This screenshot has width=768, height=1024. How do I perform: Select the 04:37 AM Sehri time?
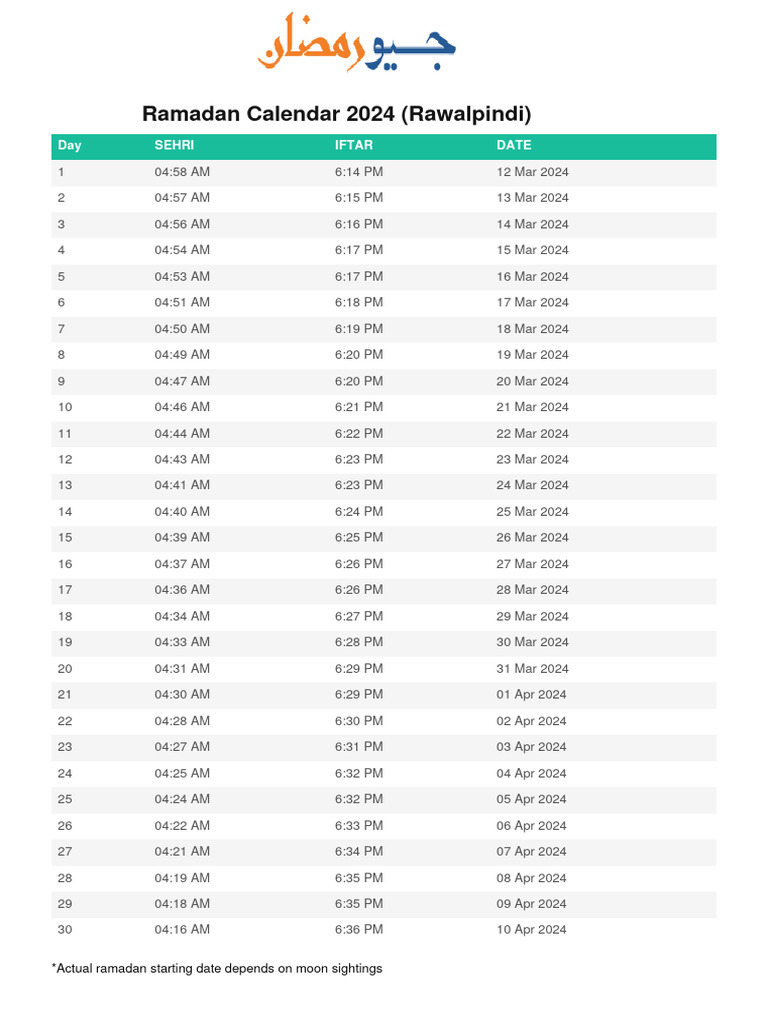click(x=182, y=564)
